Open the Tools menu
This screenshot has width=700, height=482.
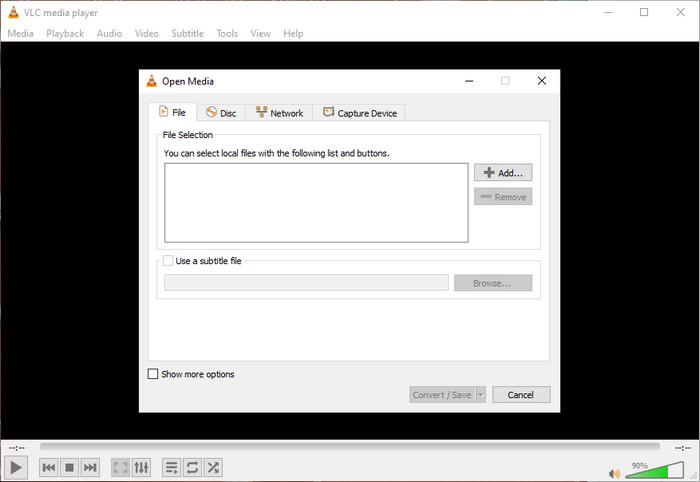tap(227, 33)
